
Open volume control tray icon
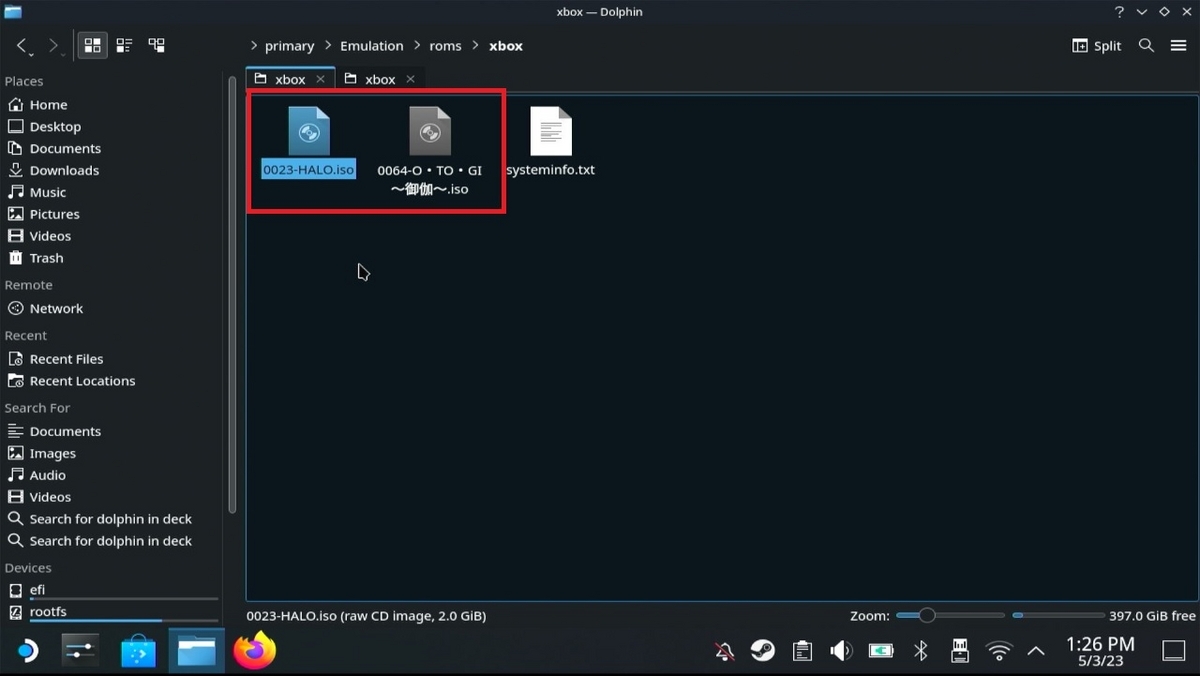(841, 652)
